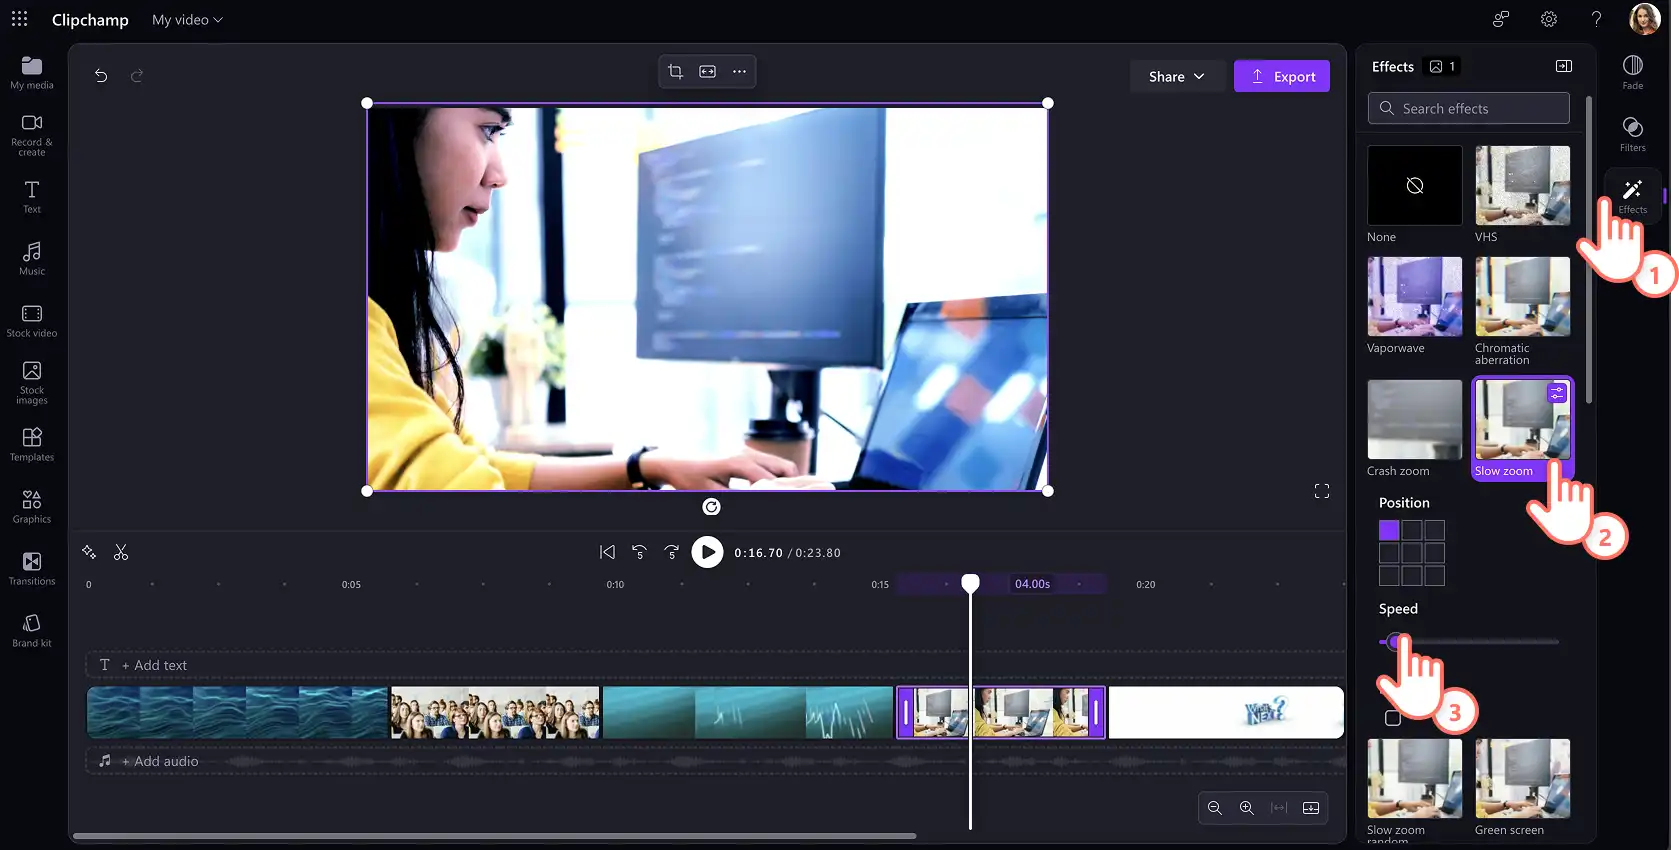Select the None effect
Screen dimensions: 1679x850
pyautogui.click(x=1415, y=185)
